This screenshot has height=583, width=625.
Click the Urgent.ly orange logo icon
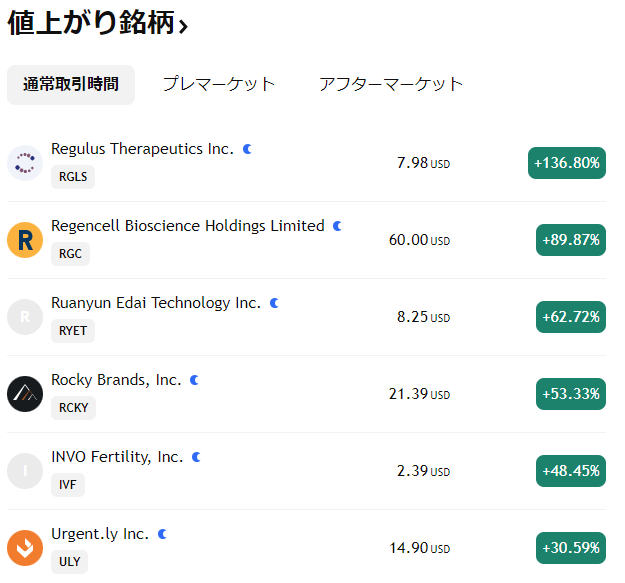25,548
